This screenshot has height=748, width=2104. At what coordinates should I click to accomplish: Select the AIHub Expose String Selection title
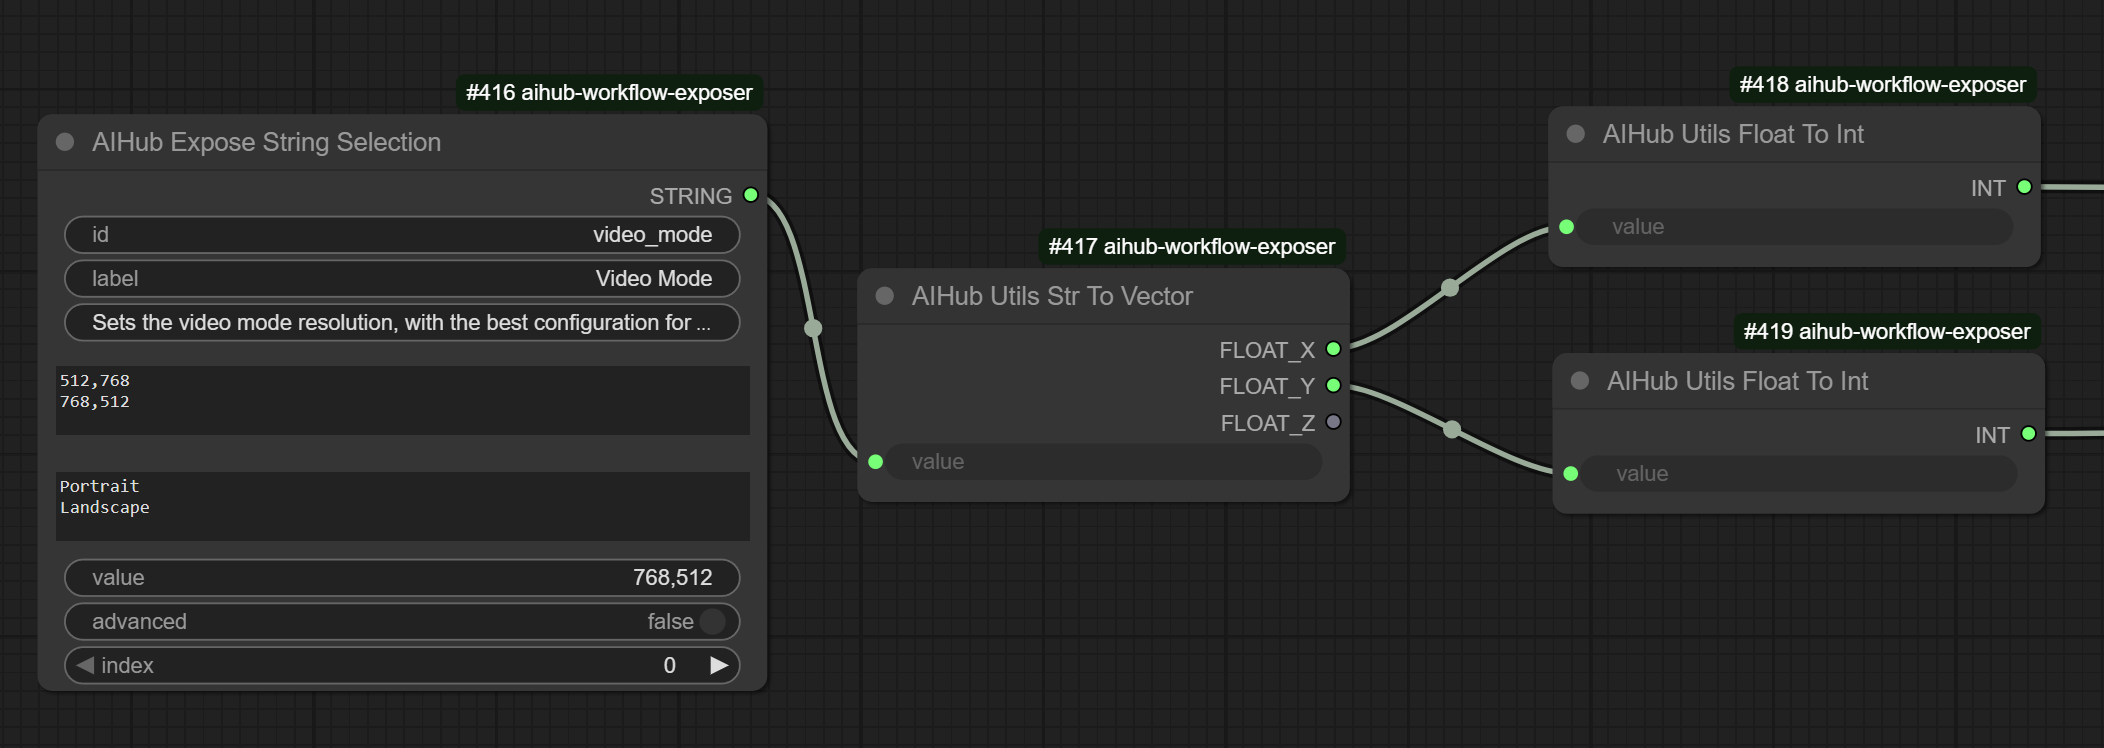point(266,142)
